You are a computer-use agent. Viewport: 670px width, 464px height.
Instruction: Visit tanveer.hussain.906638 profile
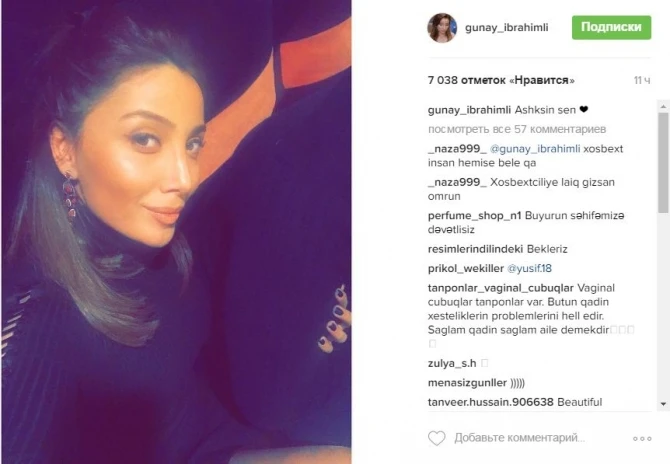click(491, 402)
